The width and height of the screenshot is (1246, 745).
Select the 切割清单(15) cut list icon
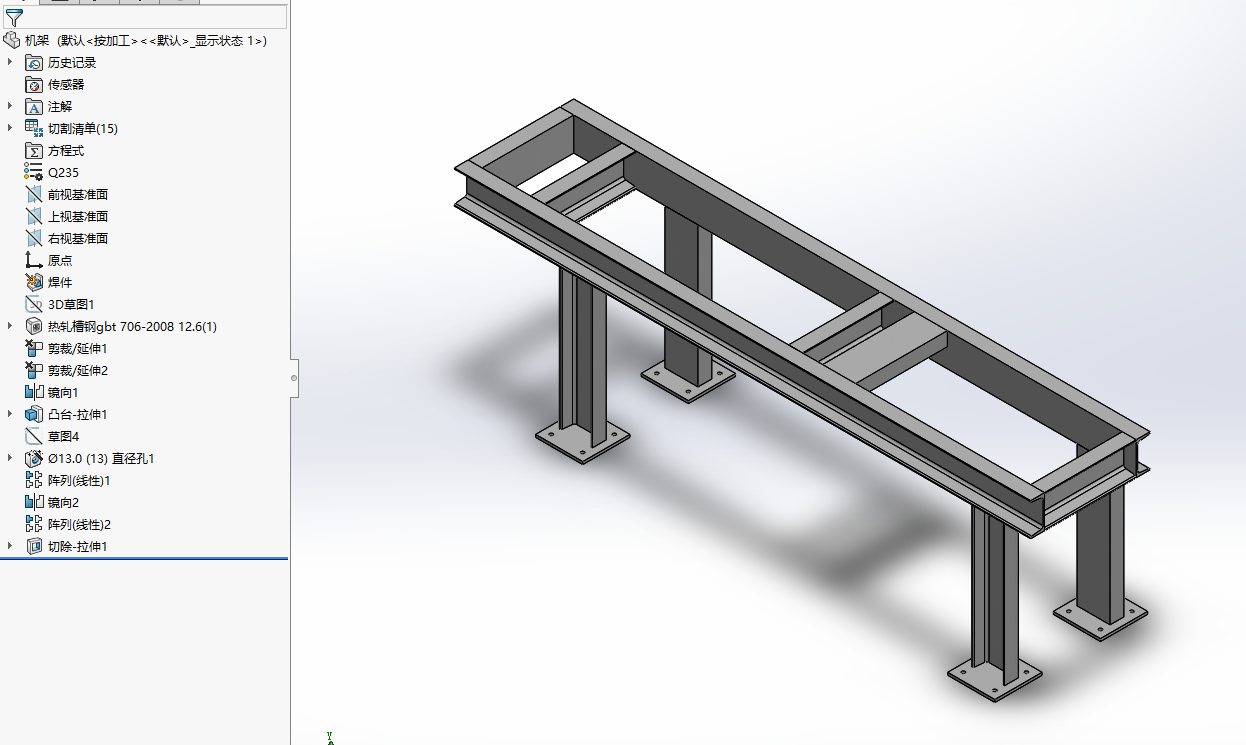pos(34,128)
